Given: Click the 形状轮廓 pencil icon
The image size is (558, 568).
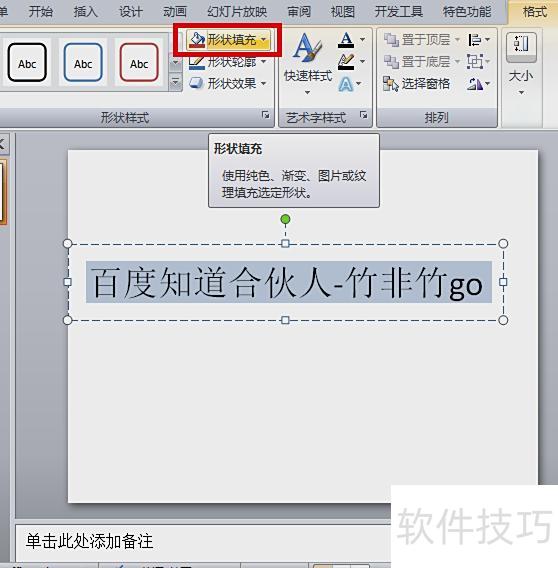Looking at the screenshot, I should pyautogui.click(x=197, y=62).
